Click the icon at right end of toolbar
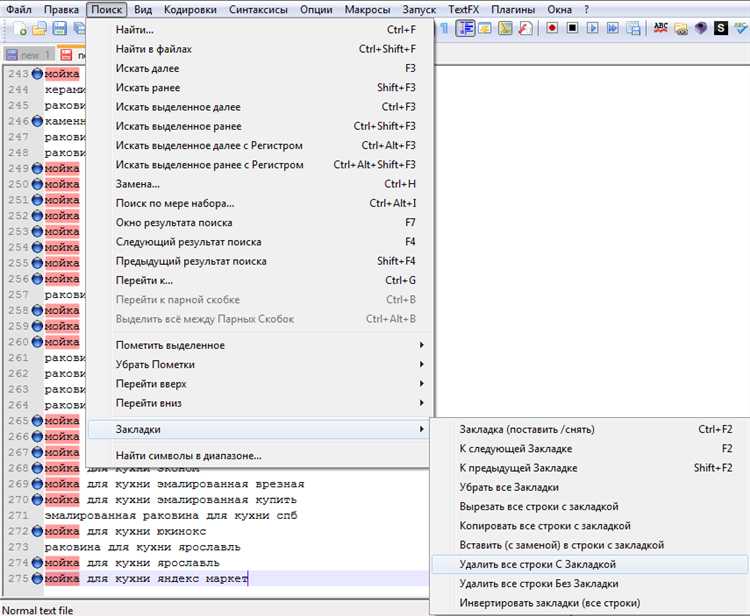Viewport: 750px width, 616px height. coord(741,29)
